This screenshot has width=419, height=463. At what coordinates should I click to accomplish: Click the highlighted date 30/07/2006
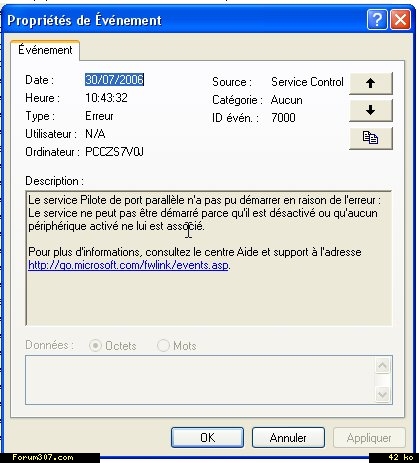pyautogui.click(x=114, y=80)
